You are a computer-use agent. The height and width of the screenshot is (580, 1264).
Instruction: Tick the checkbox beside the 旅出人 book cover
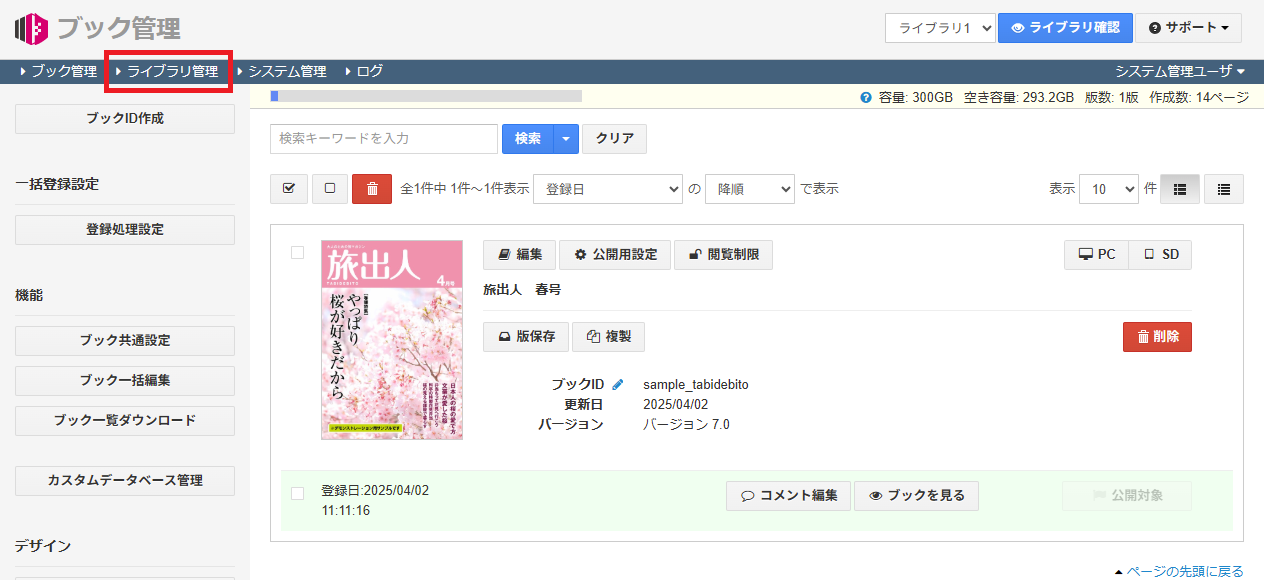297,253
